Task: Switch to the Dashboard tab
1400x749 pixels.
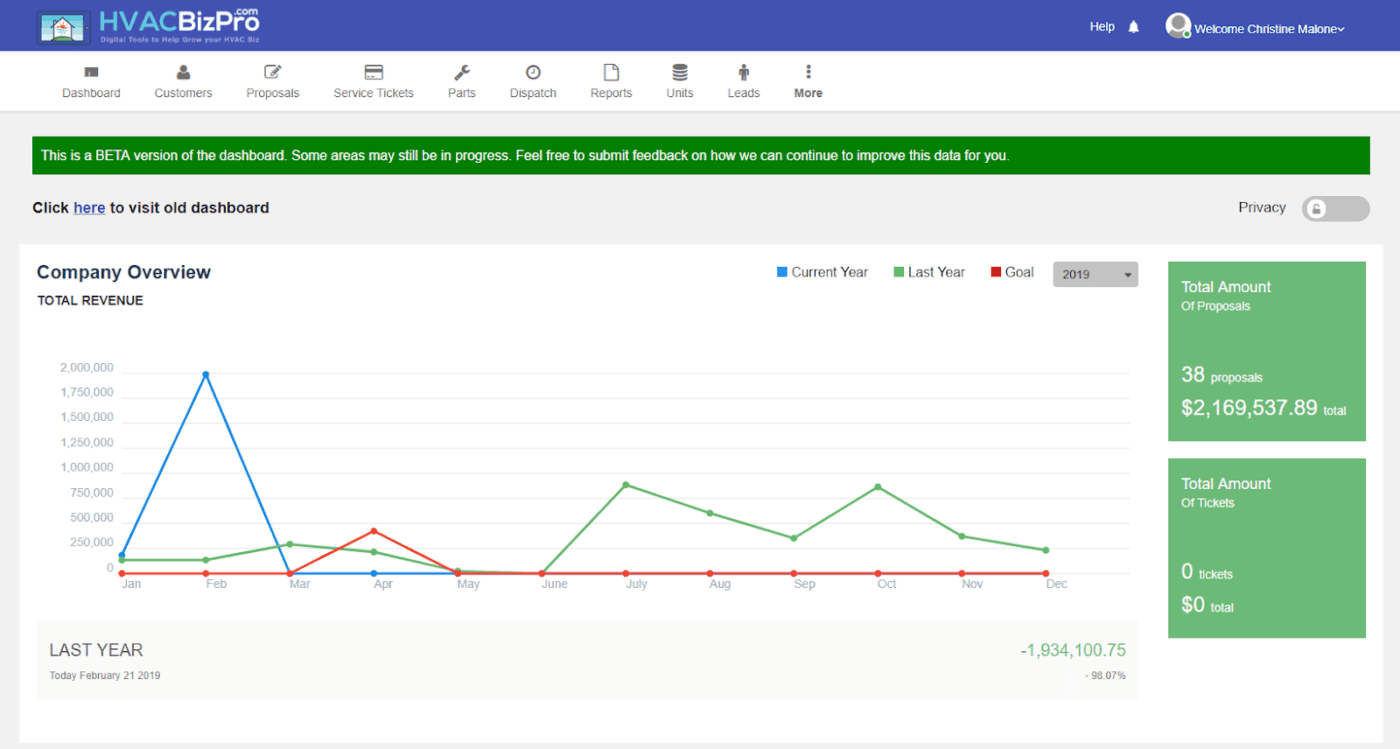Action: 91,80
